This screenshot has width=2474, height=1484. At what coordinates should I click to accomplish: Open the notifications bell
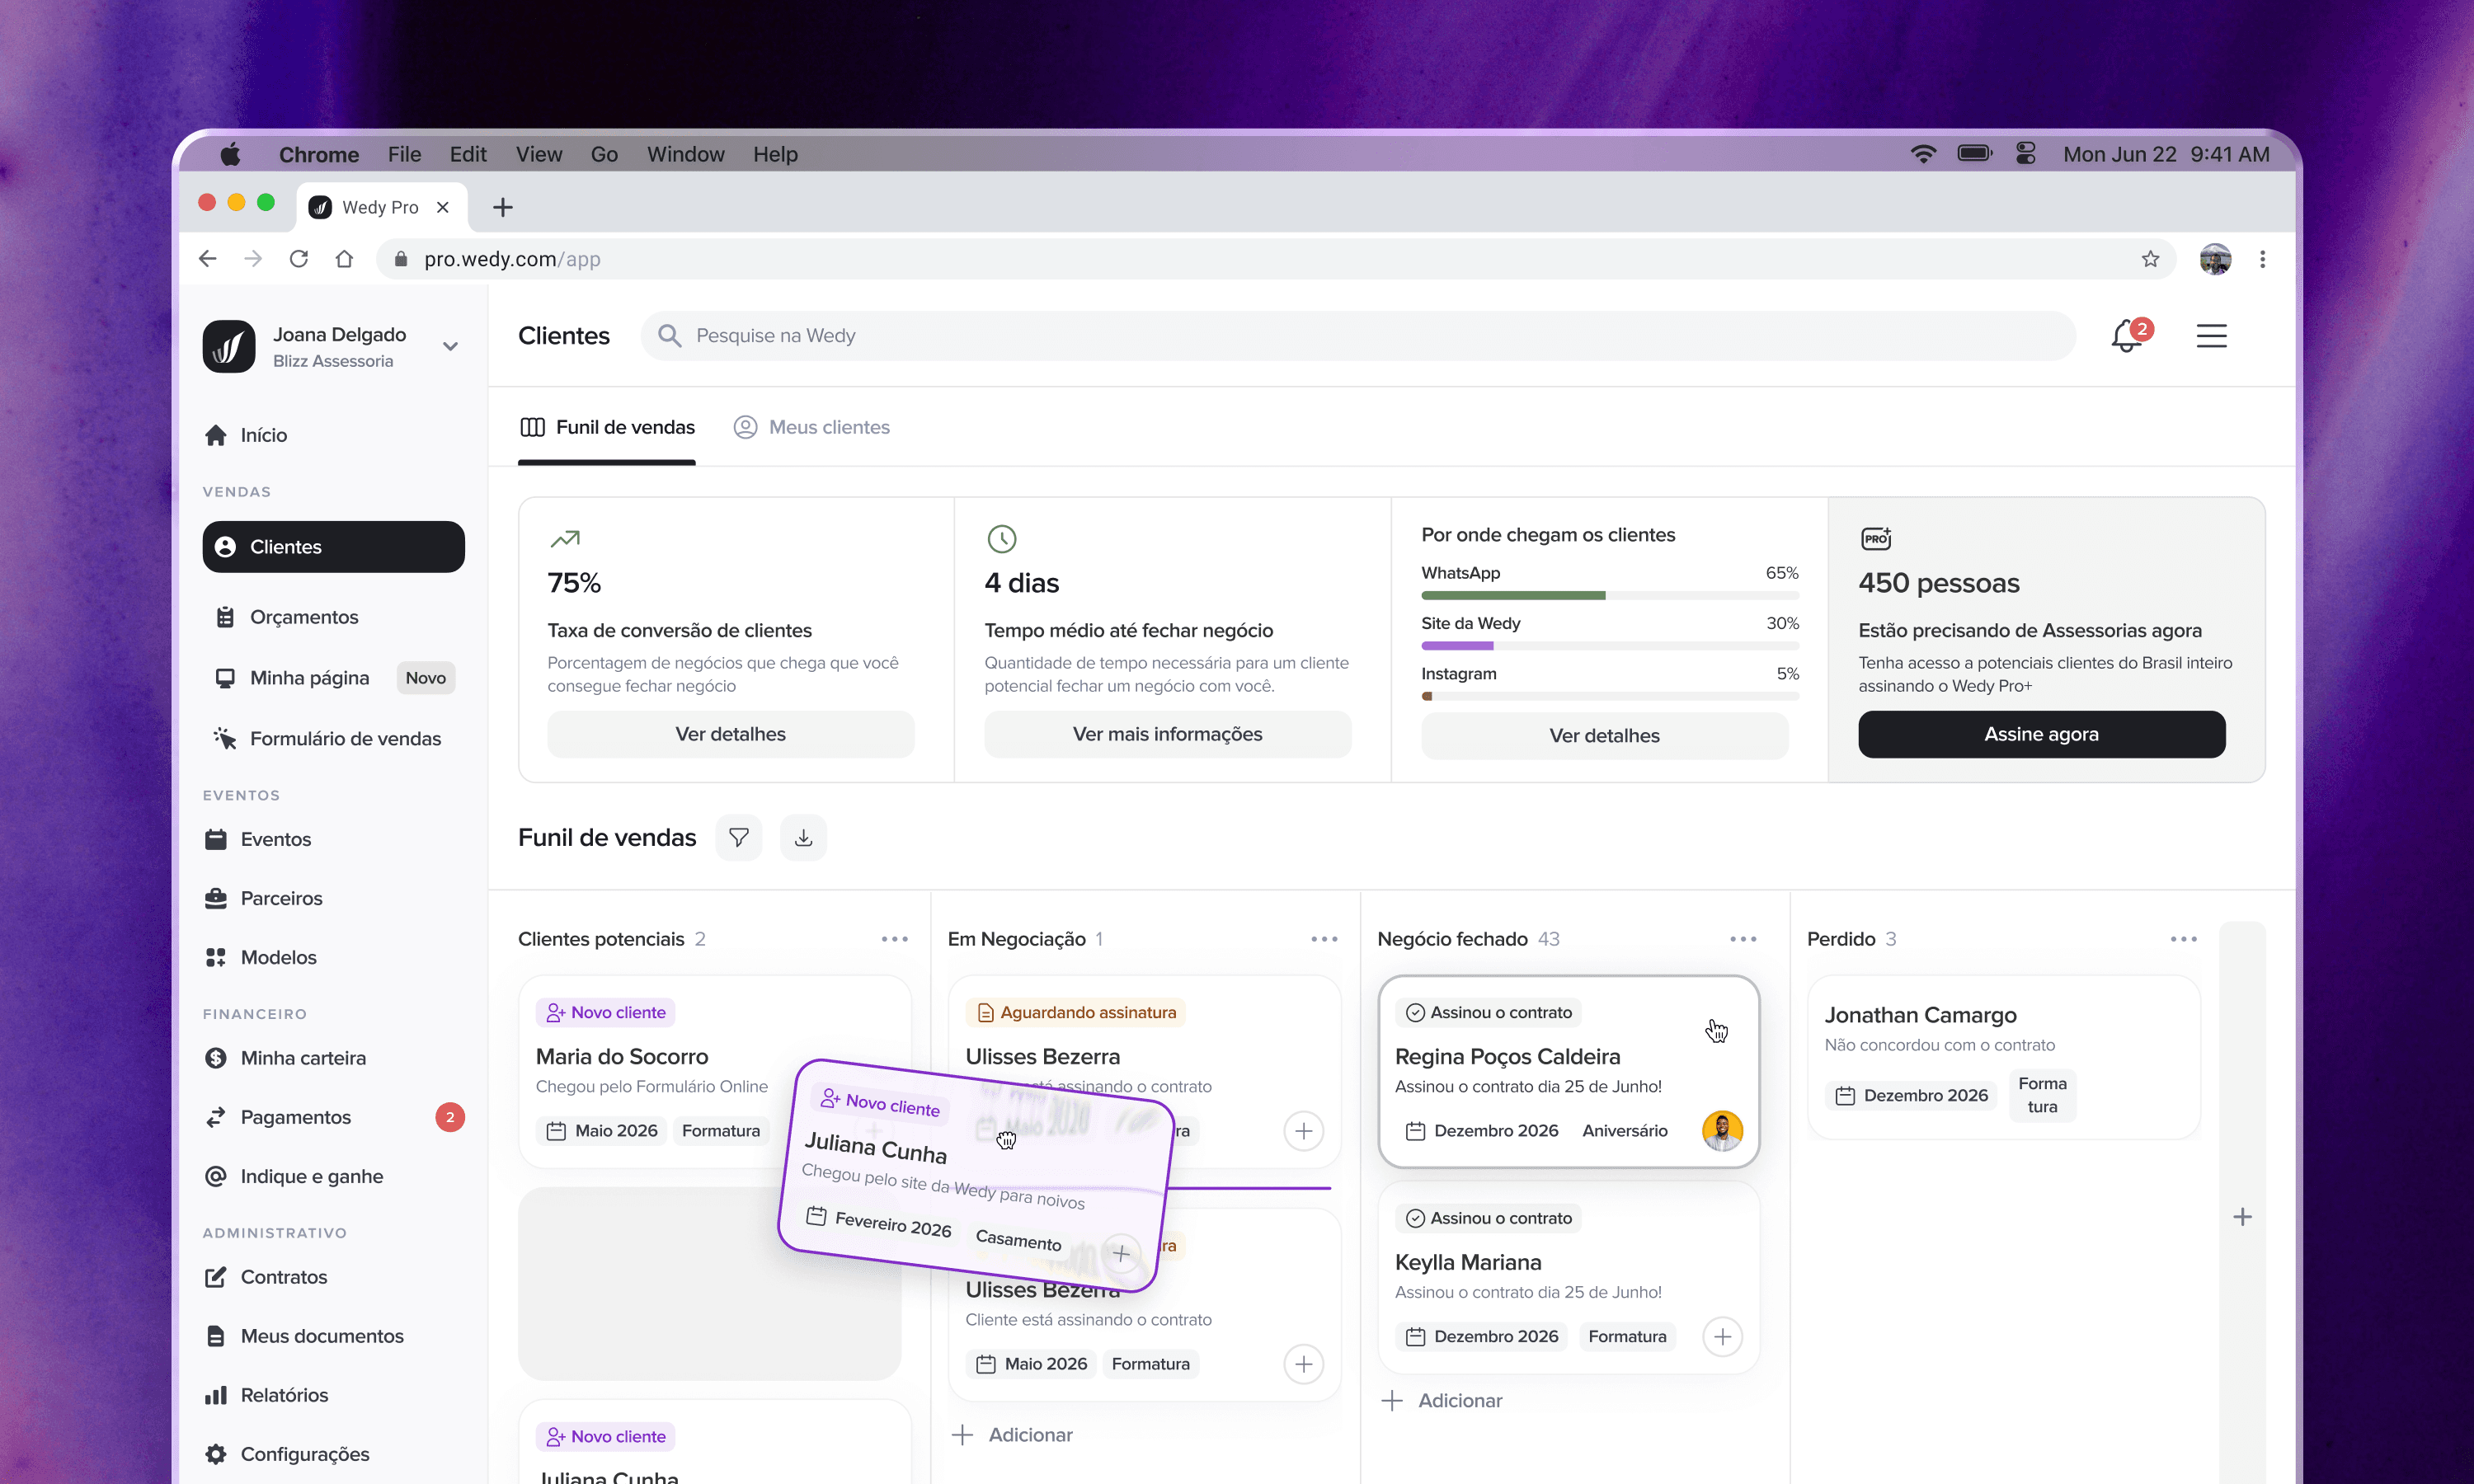point(2126,336)
